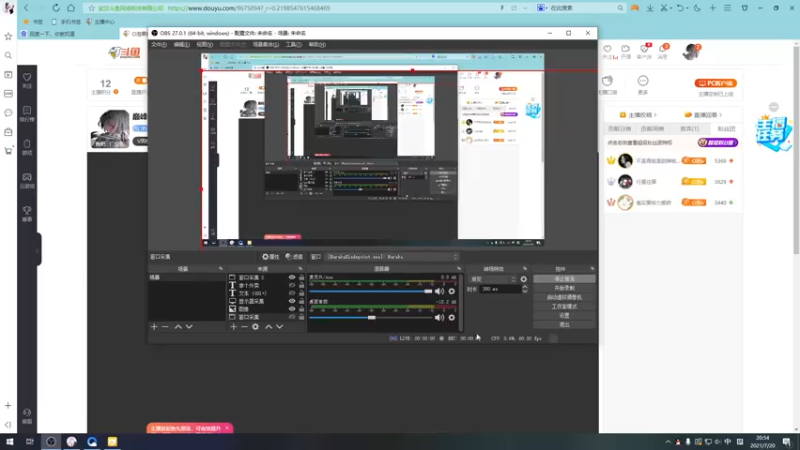Toggle visibility of last 窗口采集 source
This screenshot has height=450, width=800.
point(292,317)
